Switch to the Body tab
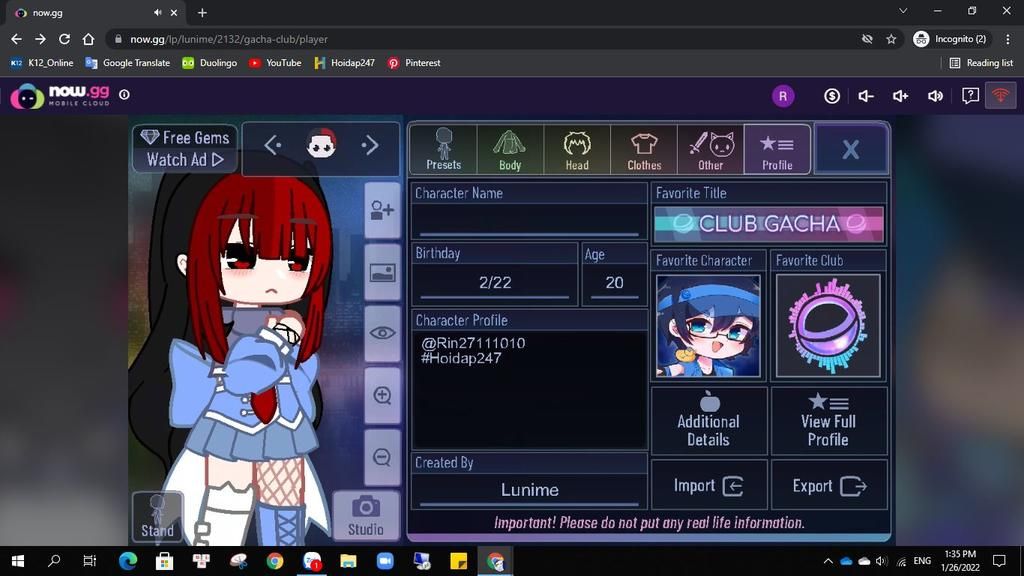Image resolution: width=1024 pixels, height=576 pixels. click(x=510, y=149)
